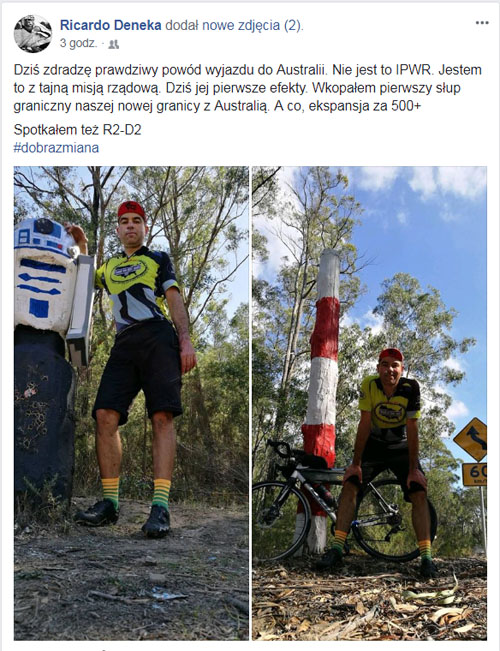The height and width of the screenshot is (651, 500).
Task: Visit the Ricardo Deneka profile name link
Action: click(x=110, y=25)
